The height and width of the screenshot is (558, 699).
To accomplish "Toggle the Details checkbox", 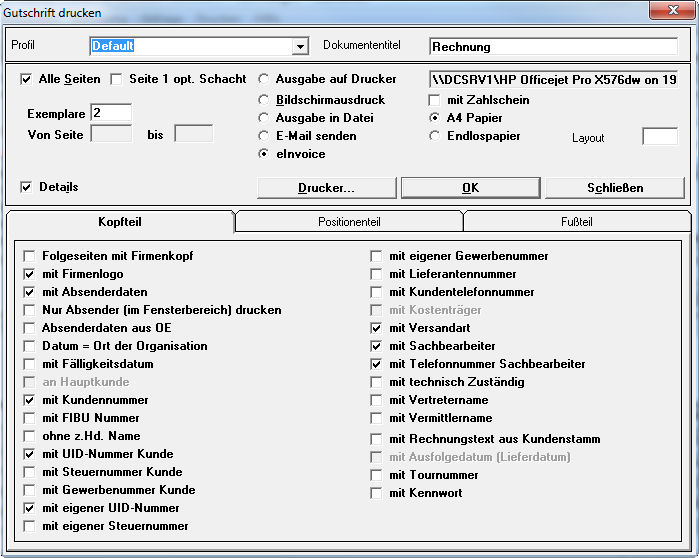I will click(x=27, y=187).
